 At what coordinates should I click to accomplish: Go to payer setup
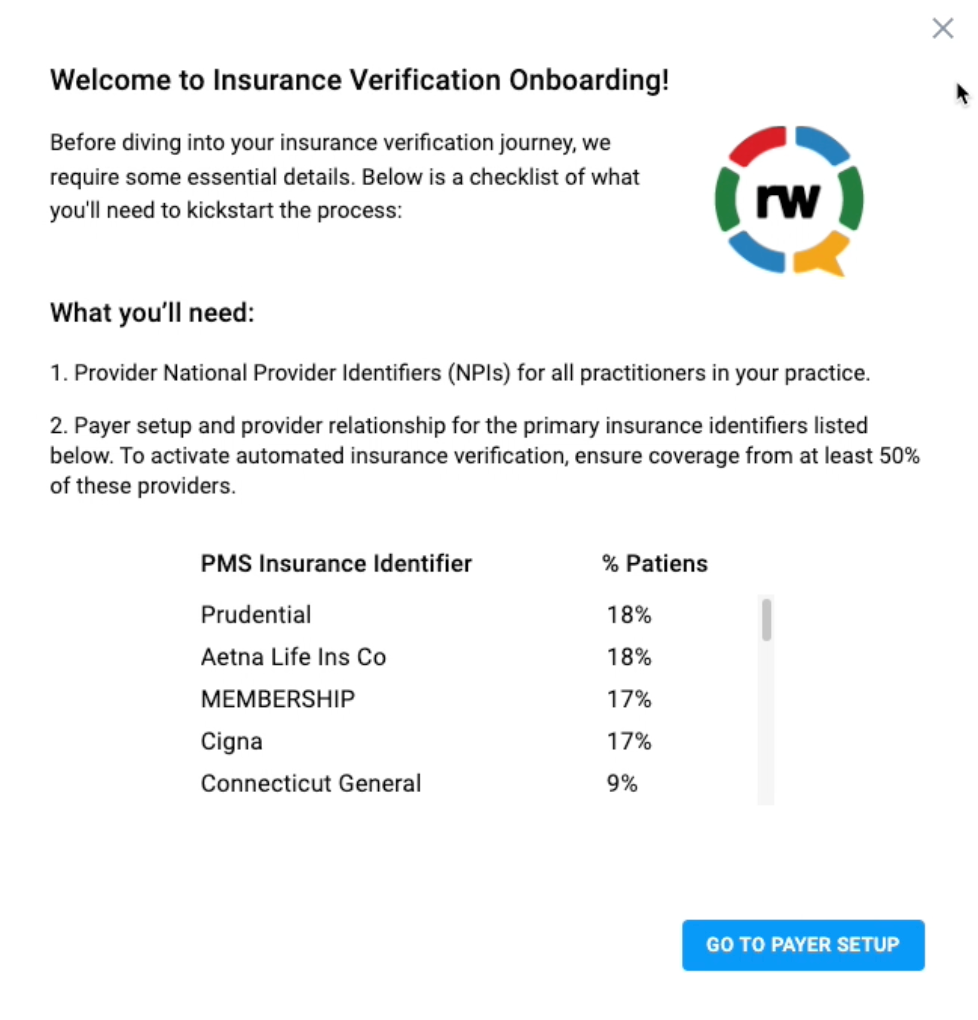[x=803, y=945]
